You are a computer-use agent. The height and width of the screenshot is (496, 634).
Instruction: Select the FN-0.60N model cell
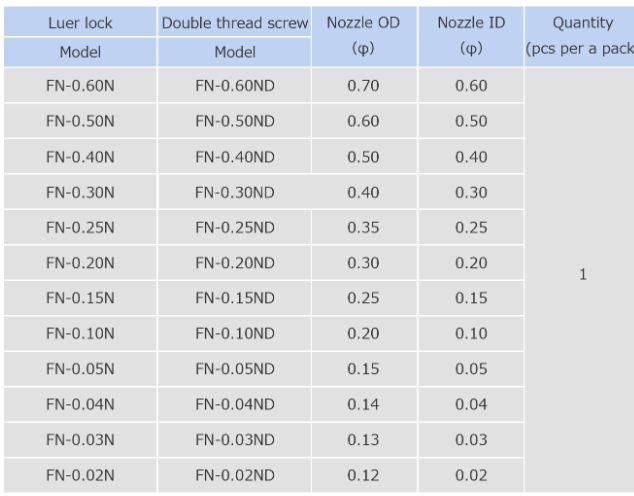point(80,85)
